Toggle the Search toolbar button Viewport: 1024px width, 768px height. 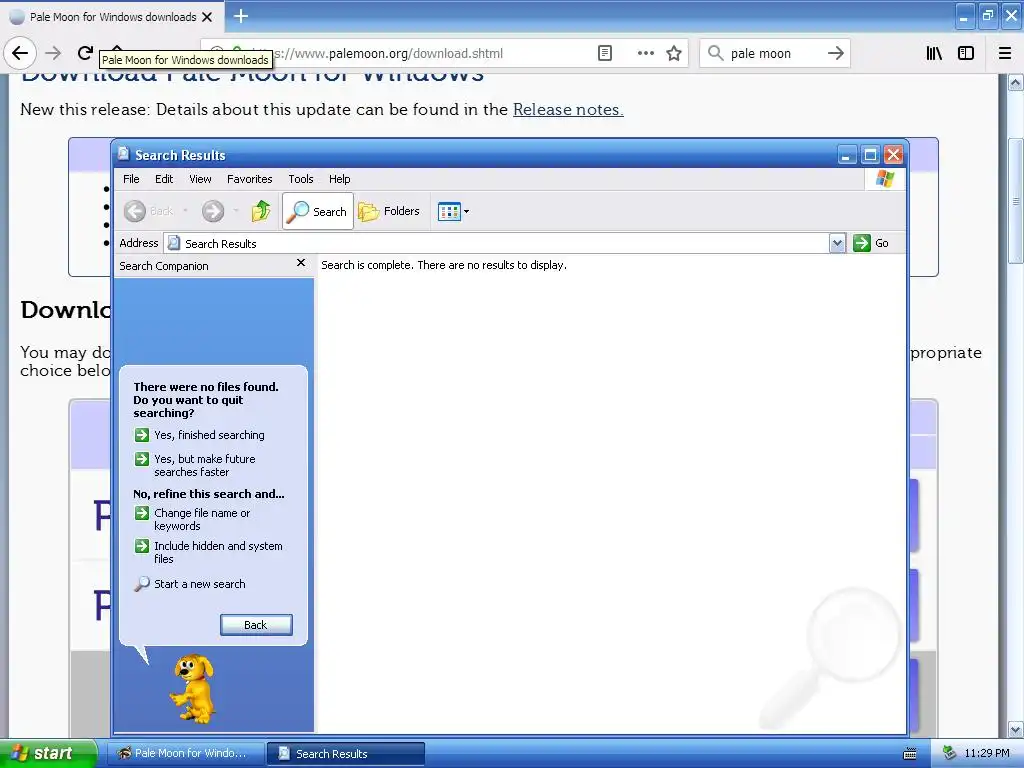point(318,211)
